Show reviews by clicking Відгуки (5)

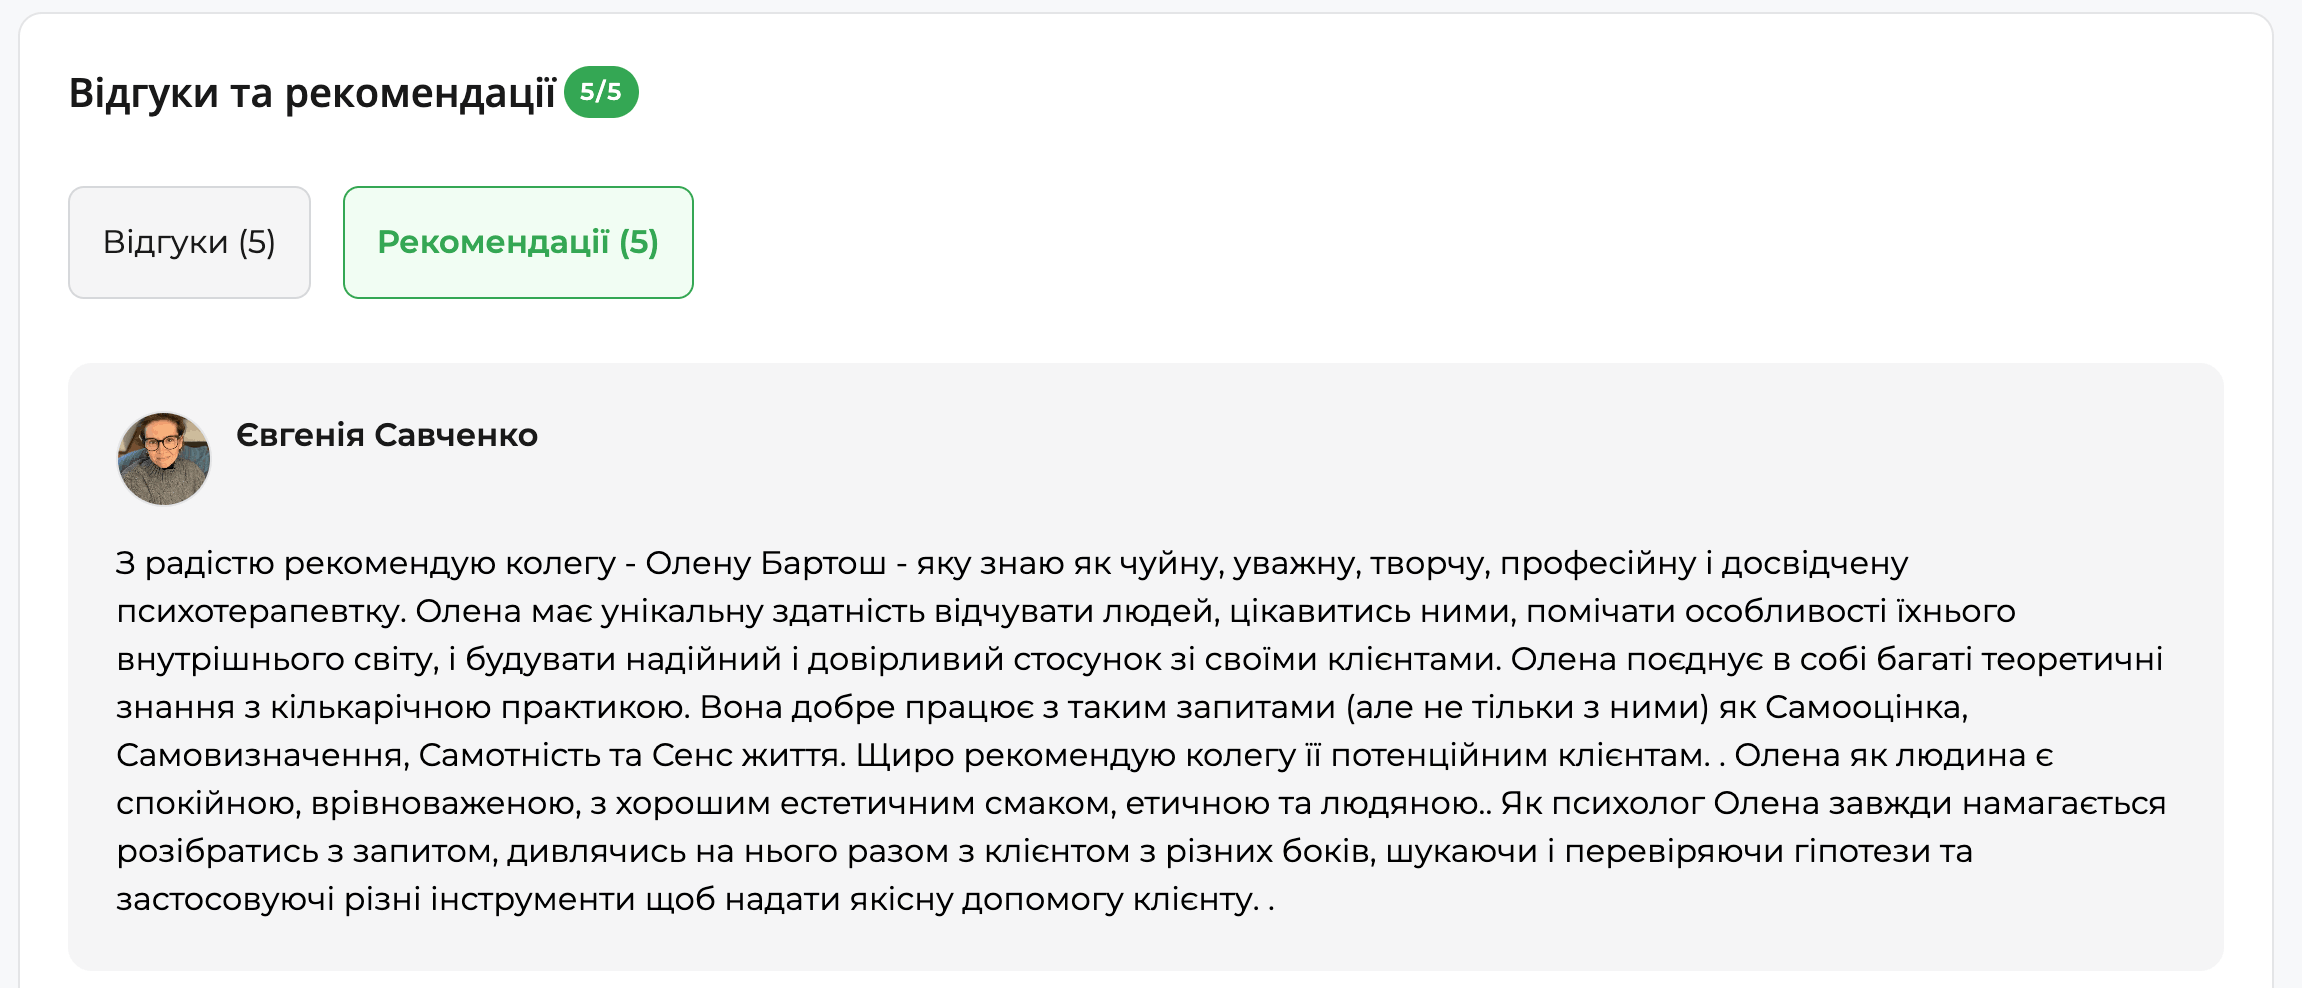188,242
